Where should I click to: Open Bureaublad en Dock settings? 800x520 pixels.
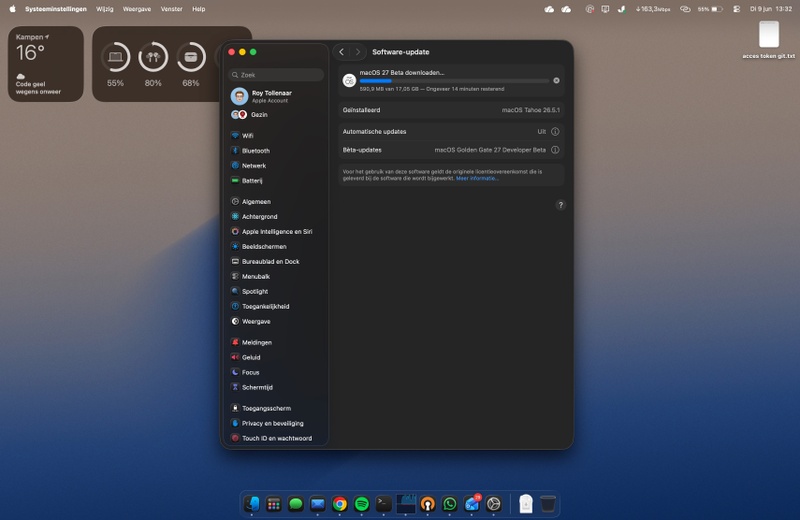[276, 261]
